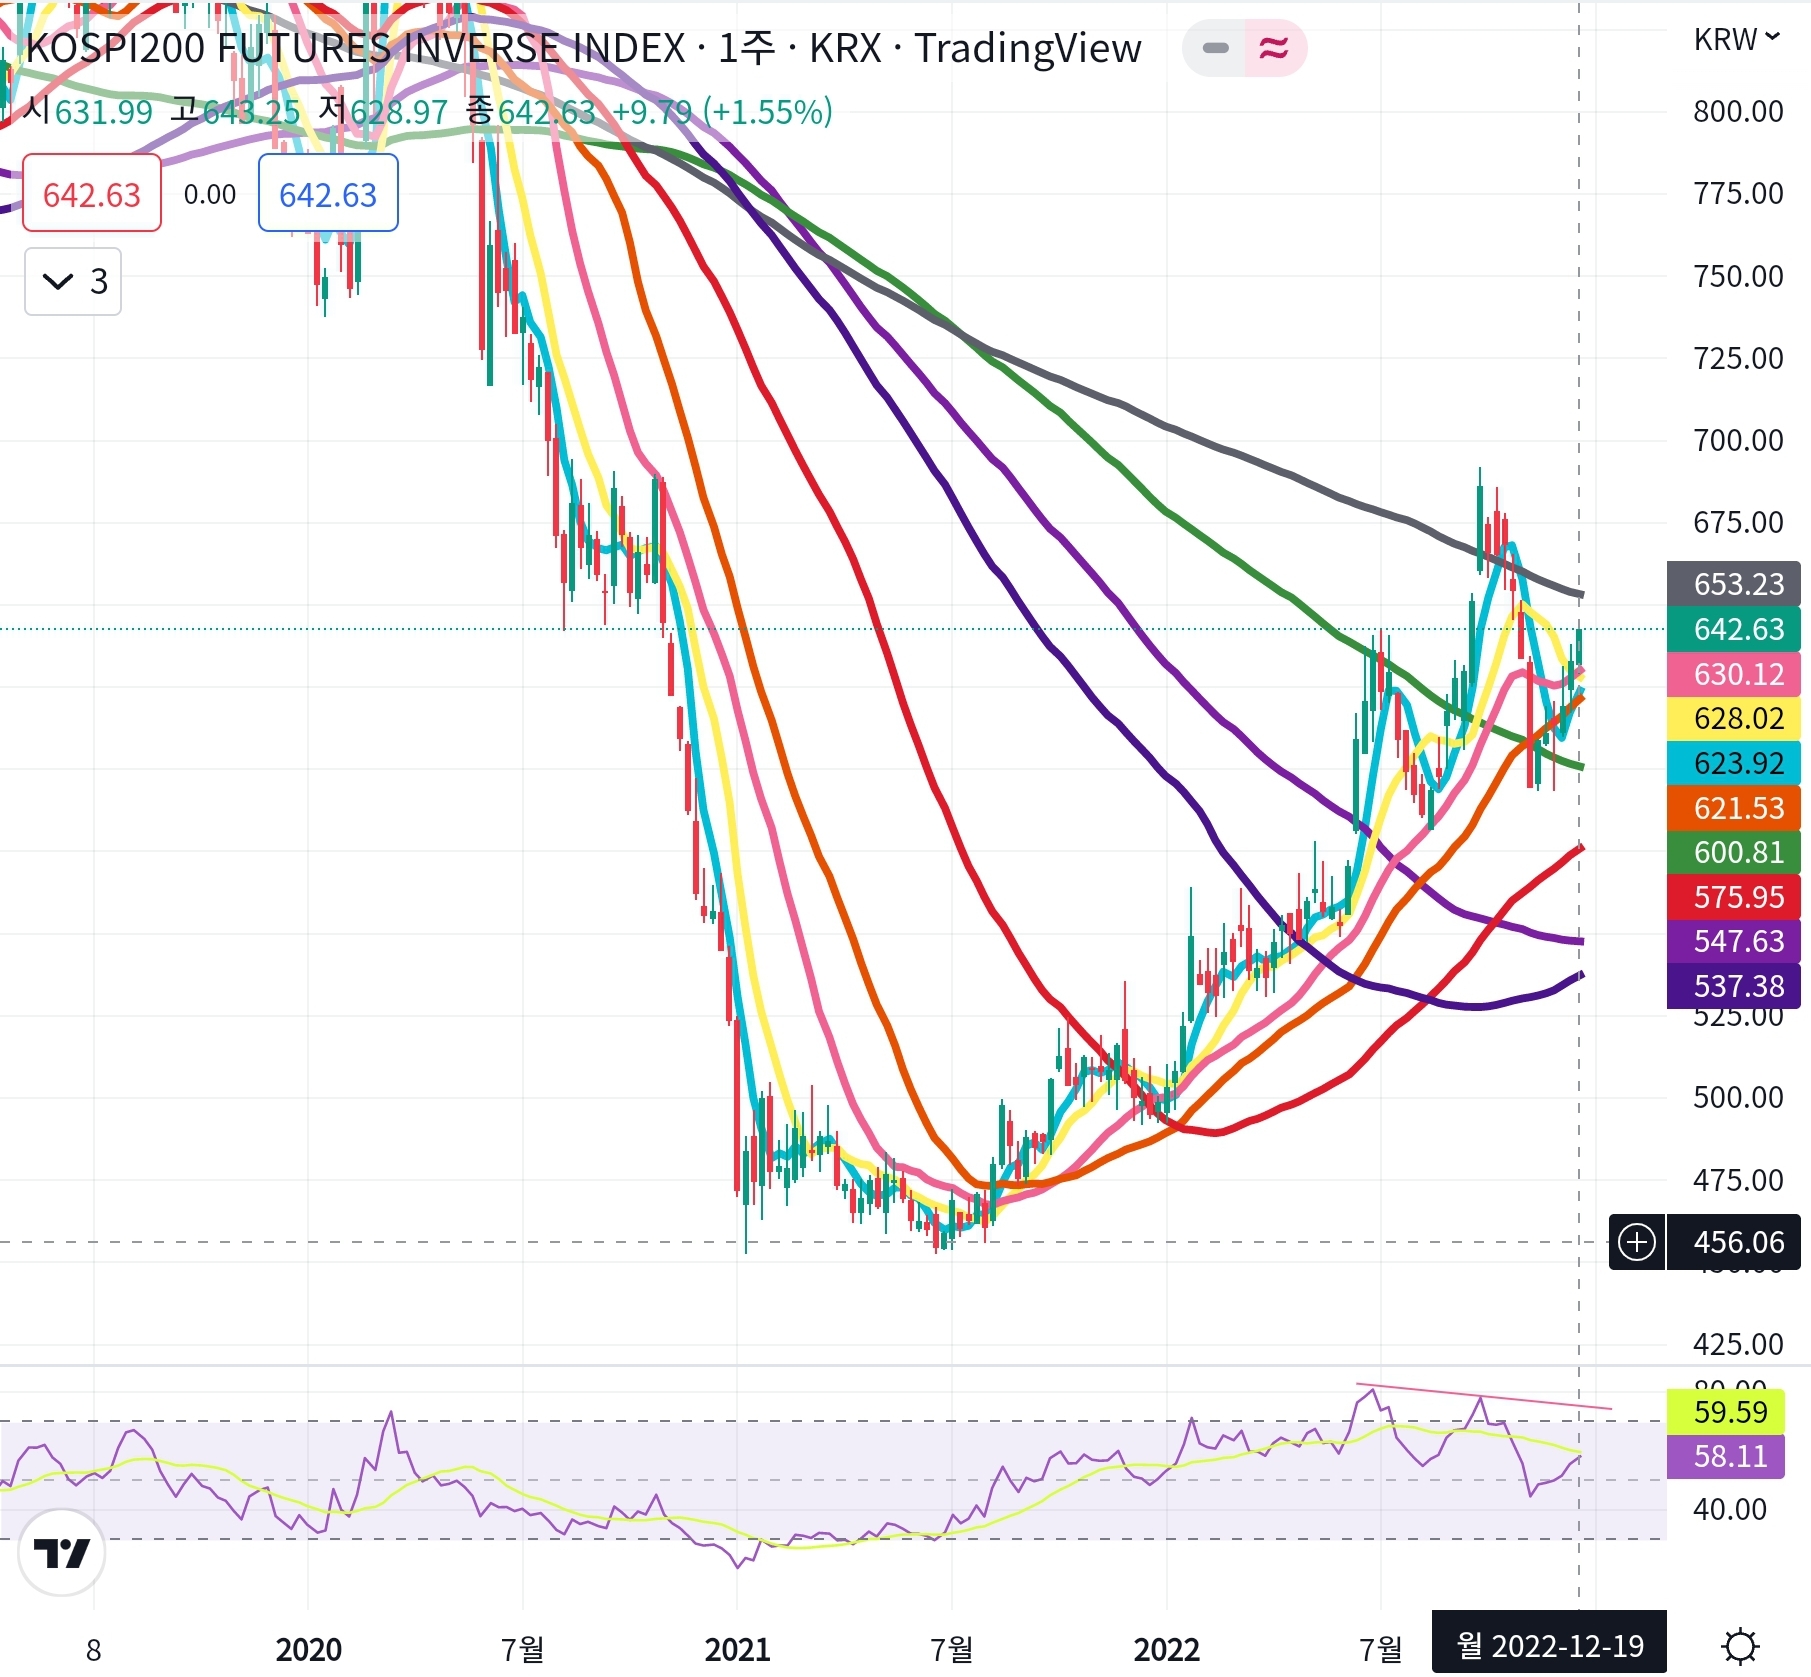Click the yellow 628.02 price label
Viewport: 1811px width, 1677px height.
click(1733, 718)
